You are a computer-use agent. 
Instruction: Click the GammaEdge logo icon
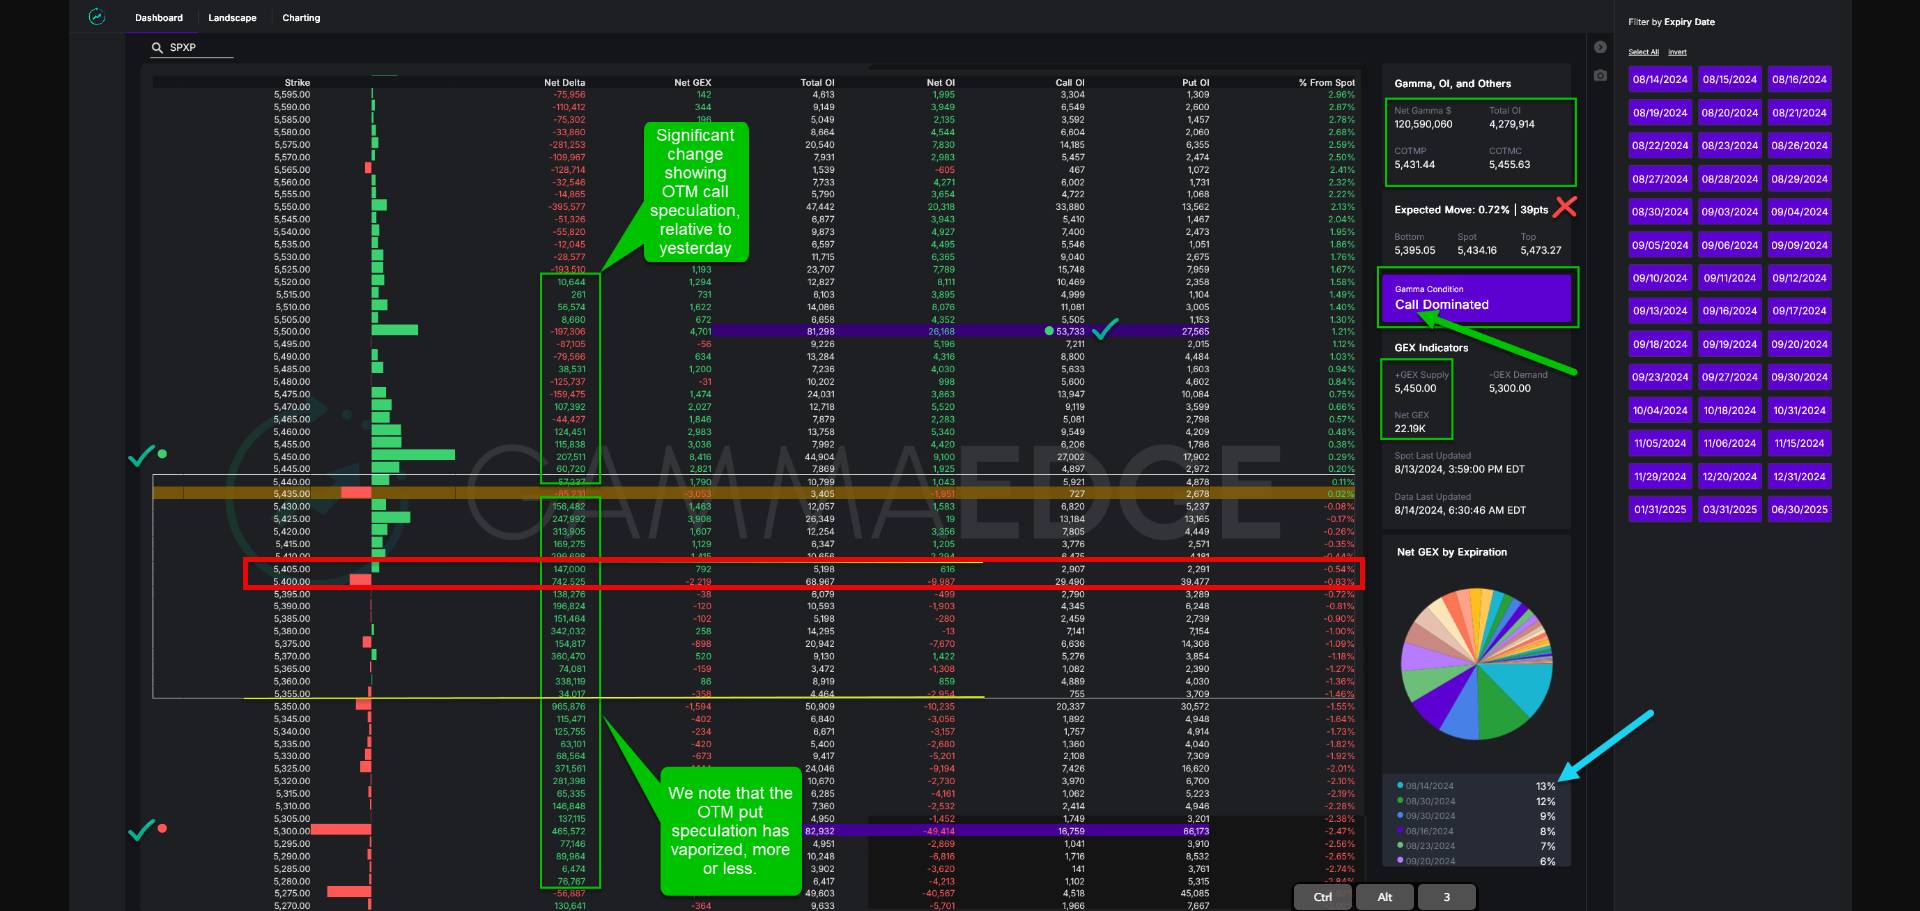97,17
